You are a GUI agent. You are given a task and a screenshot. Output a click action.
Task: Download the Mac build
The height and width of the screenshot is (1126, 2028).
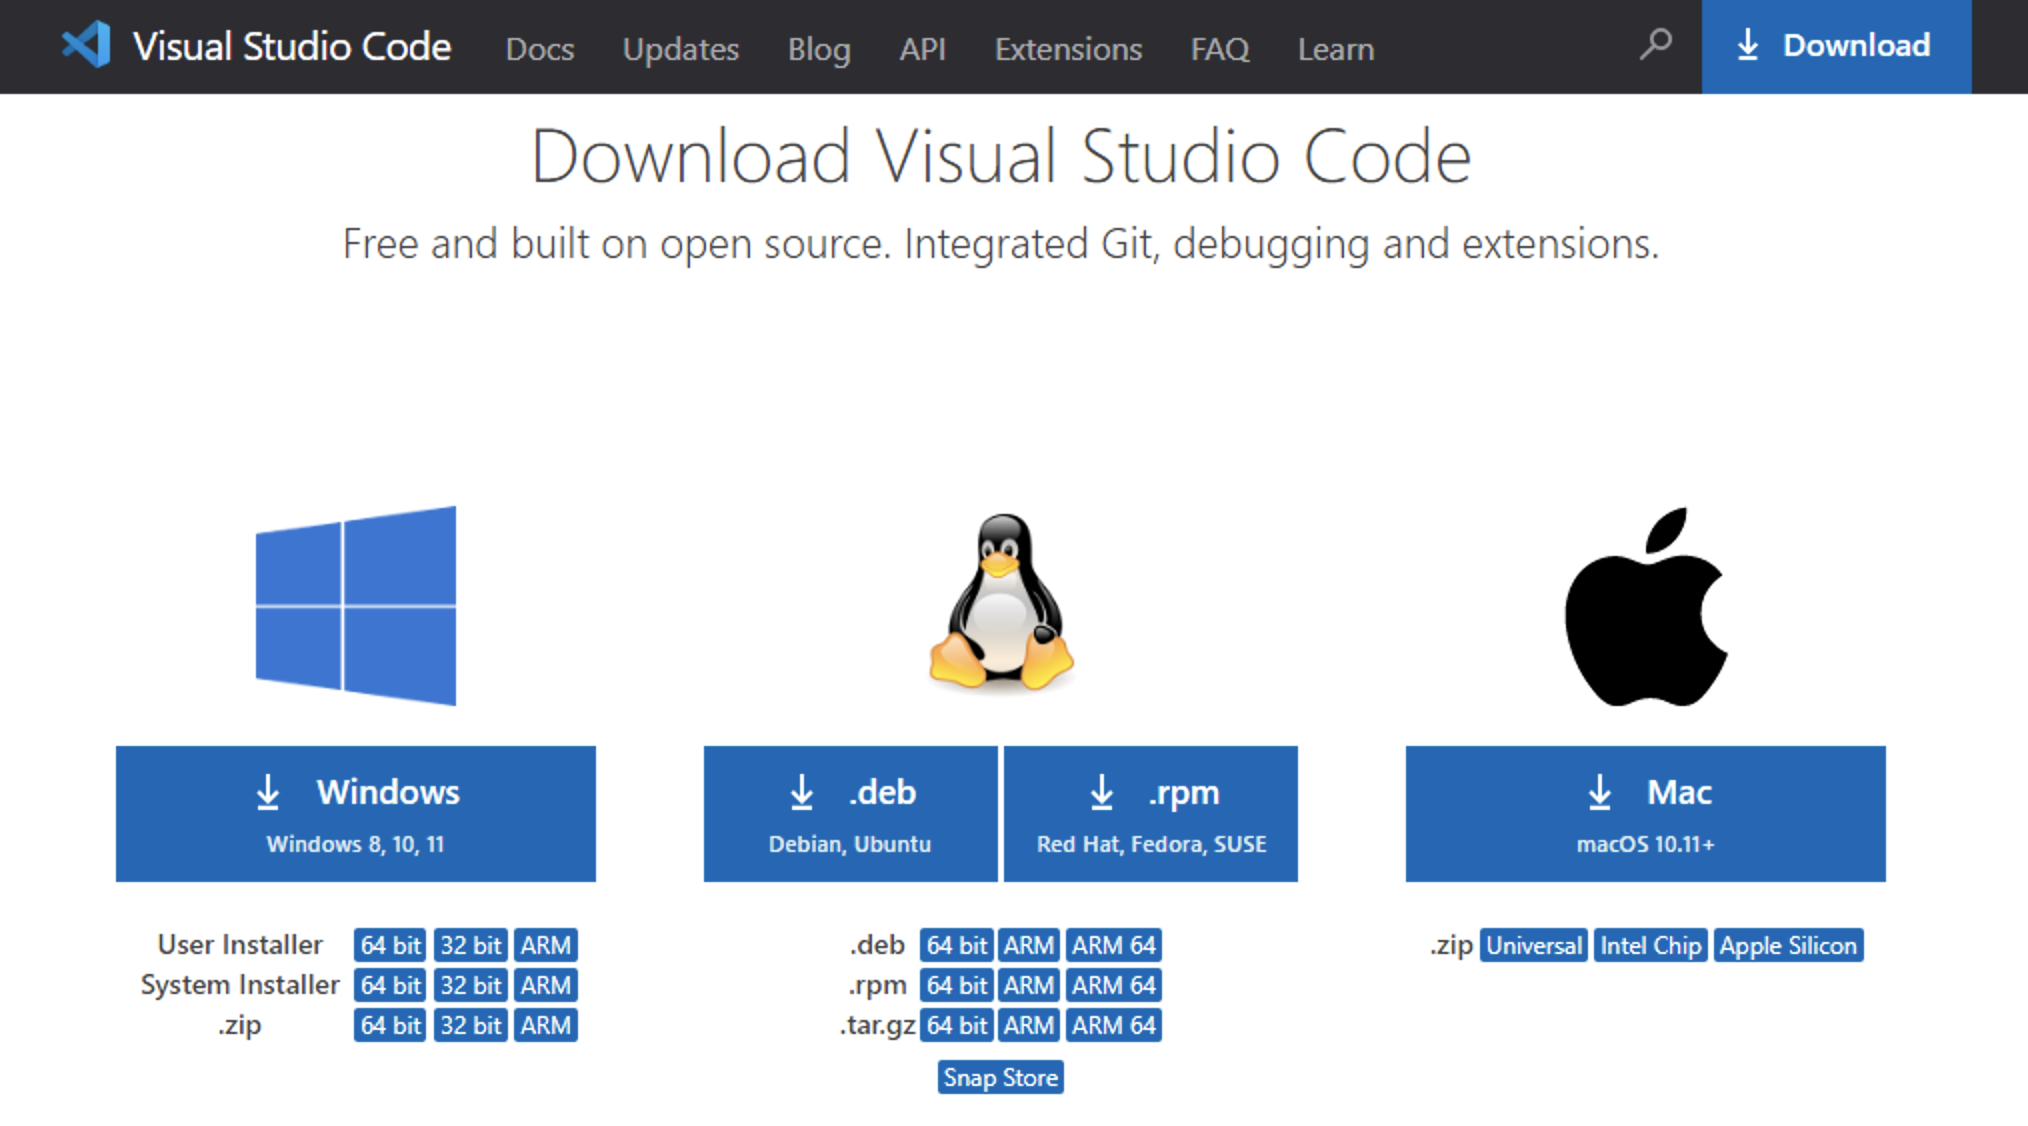click(1646, 814)
